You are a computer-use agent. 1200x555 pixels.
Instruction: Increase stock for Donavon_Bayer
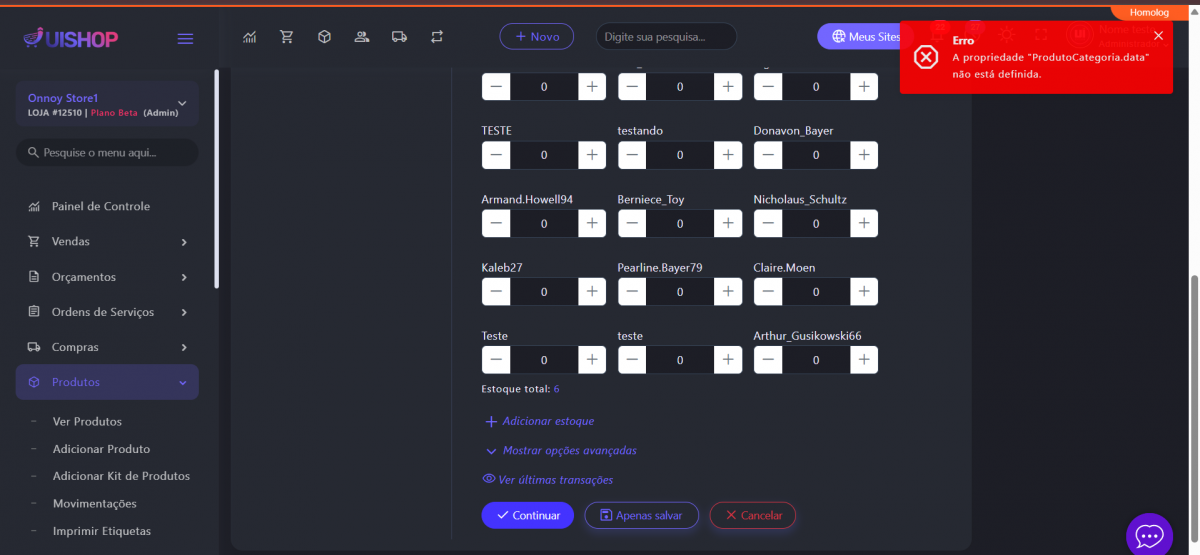(x=864, y=155)
